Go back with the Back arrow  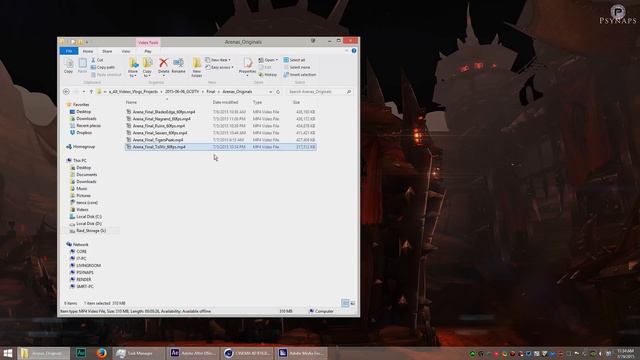pos(67,92)
